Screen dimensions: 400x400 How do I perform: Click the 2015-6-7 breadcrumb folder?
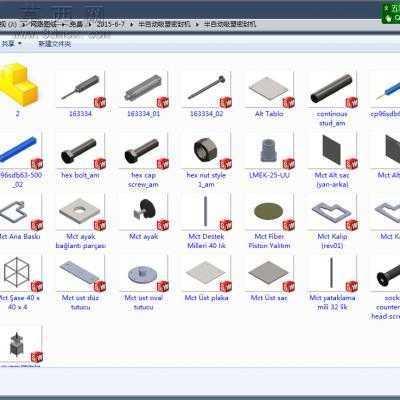110,24
